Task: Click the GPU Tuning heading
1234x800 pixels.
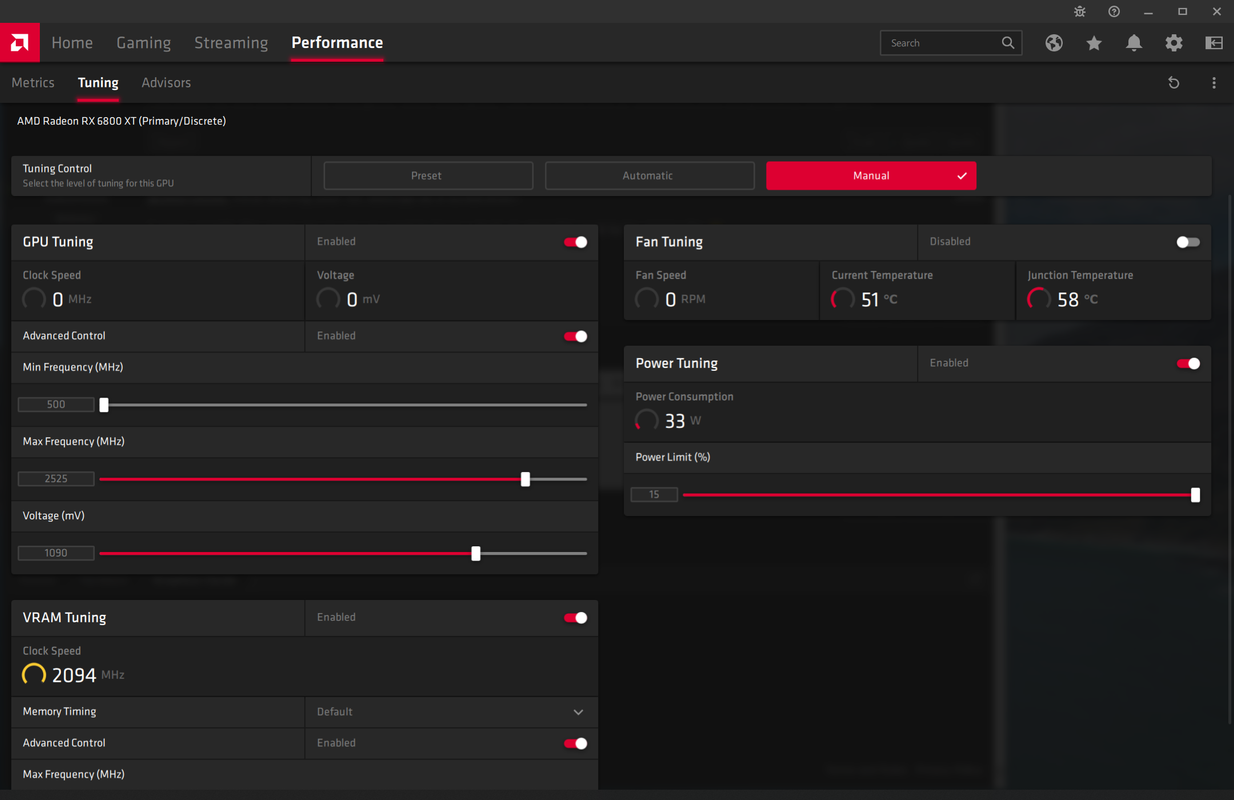Action: [58, 242]
